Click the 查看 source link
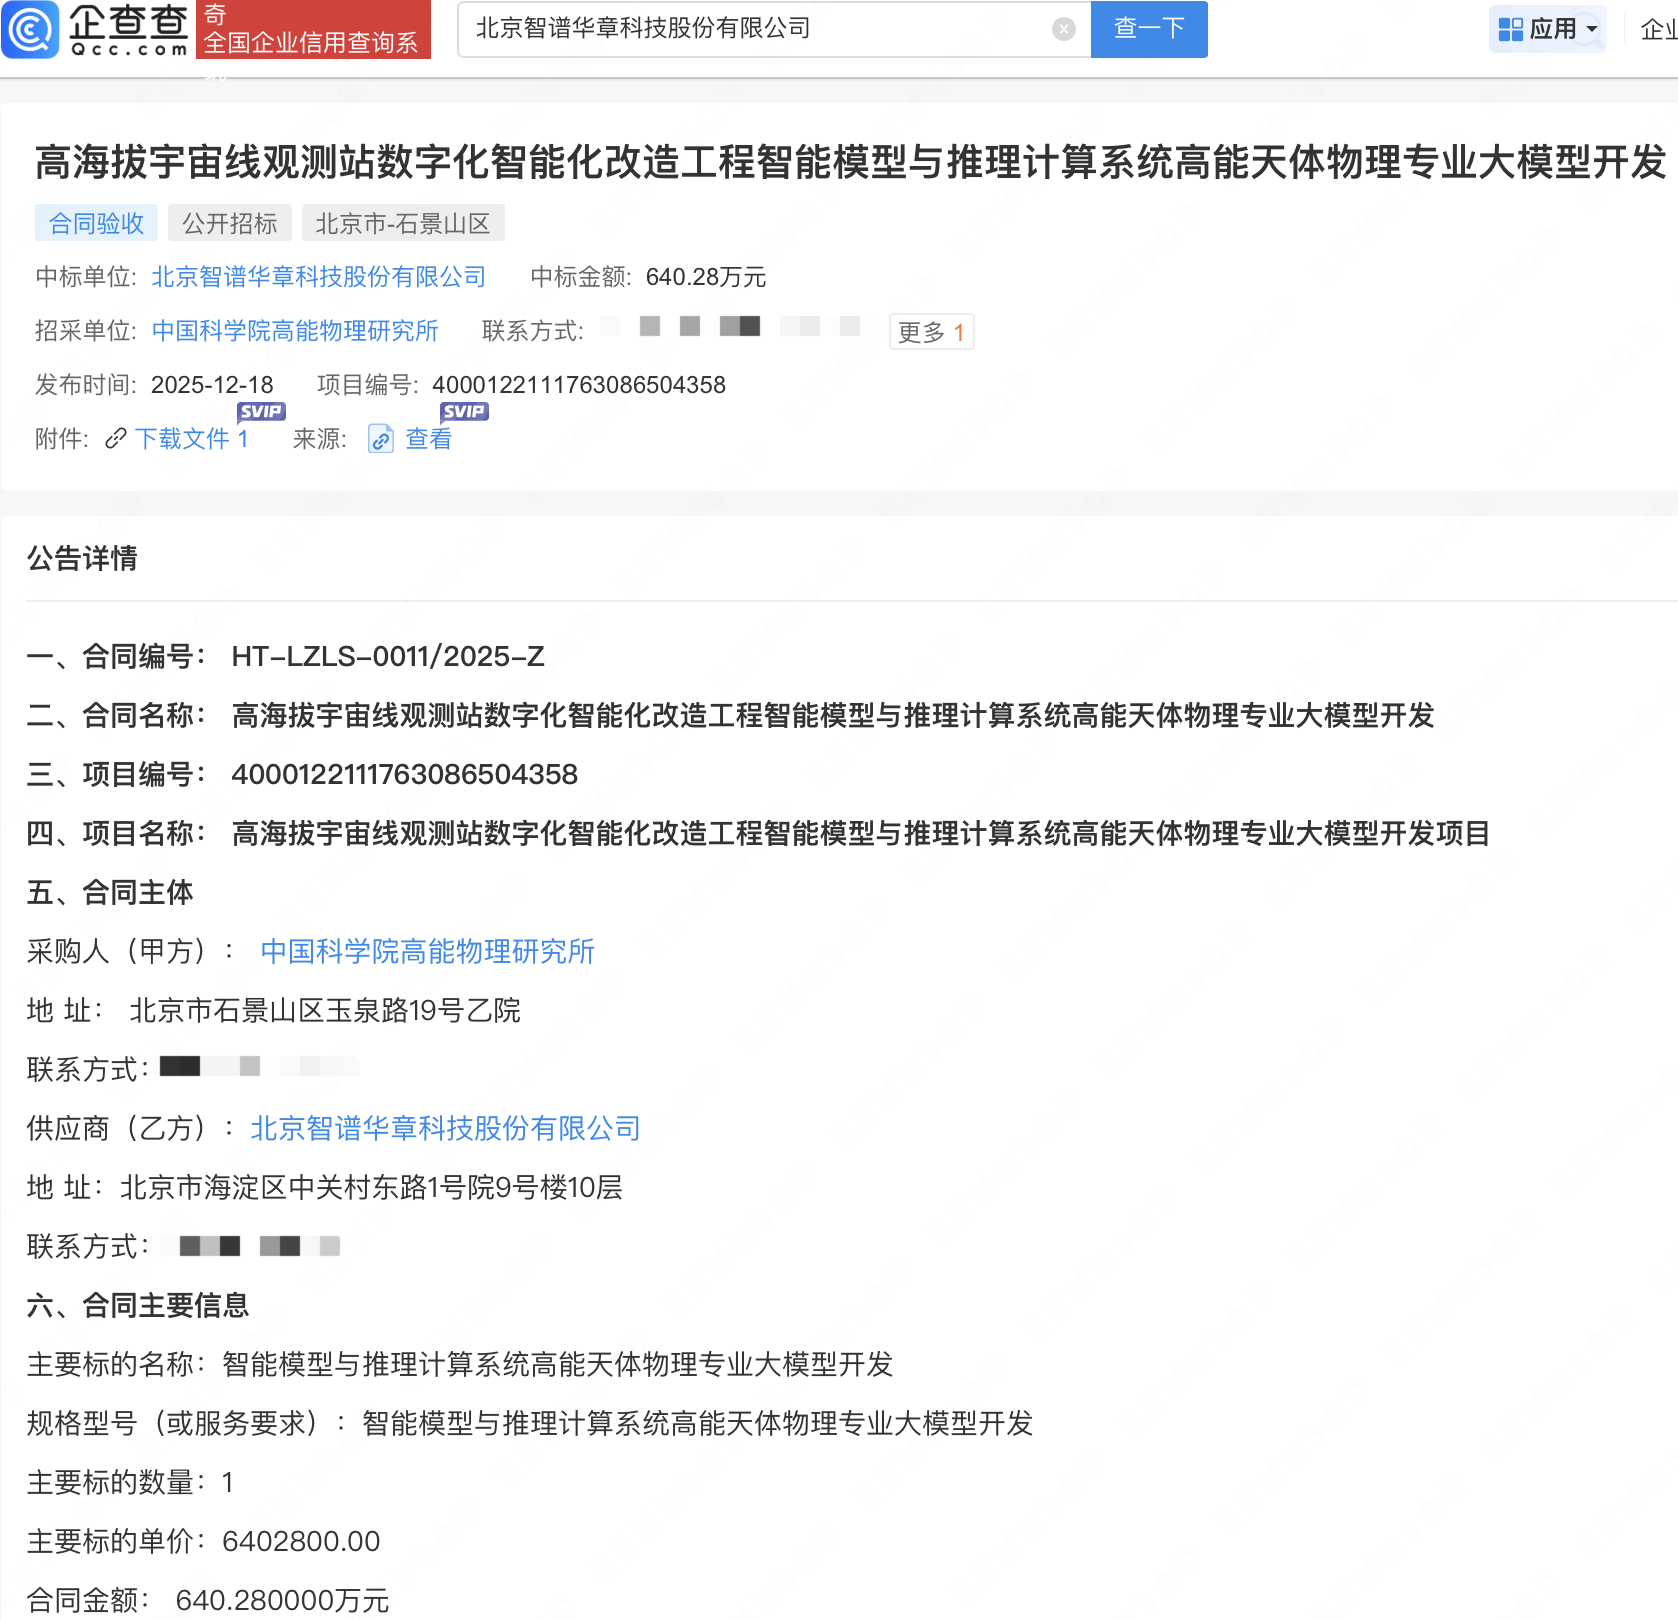Image resolution: width=1678 pixels, height=1620 pixels. (428, 439)
